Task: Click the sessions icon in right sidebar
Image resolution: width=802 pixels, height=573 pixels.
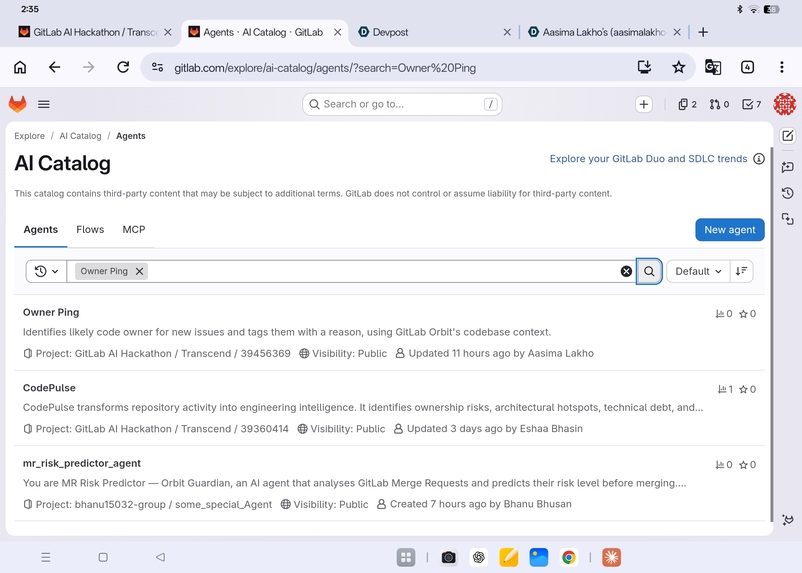Action: (x=788, y=219)
